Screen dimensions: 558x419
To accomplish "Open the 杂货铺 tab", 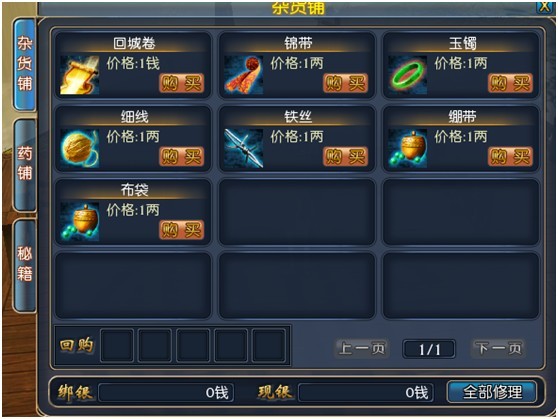I will click(x=25, y=64).
